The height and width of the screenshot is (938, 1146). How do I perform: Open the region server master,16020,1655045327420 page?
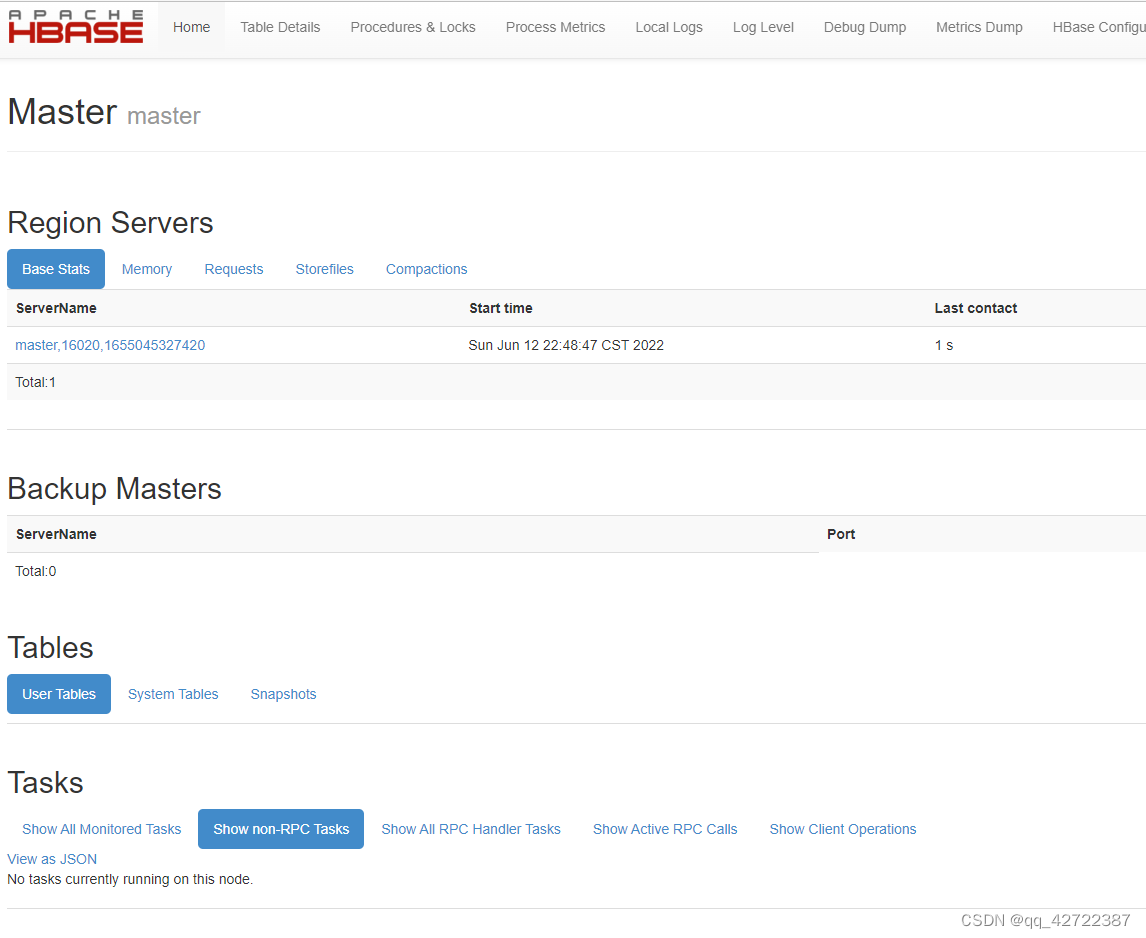110,344
